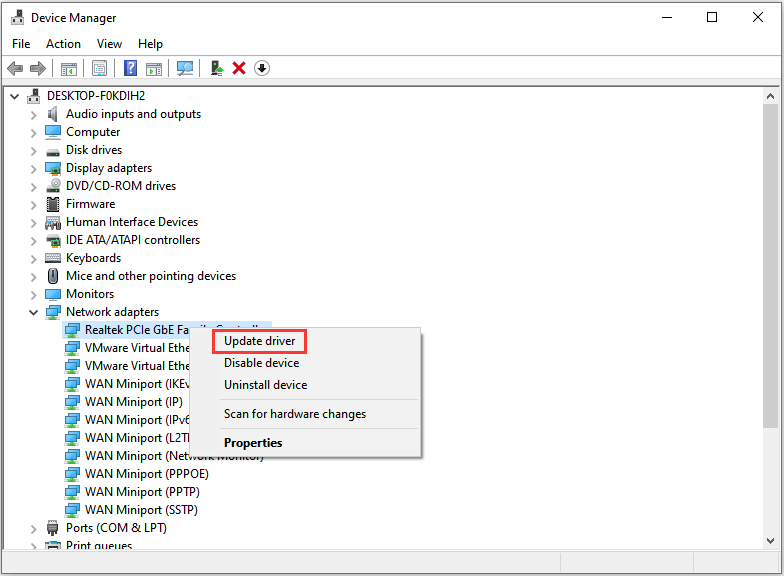Click the Mice and other pointing devices icon
Viewport: 784px width, 576px height.
tap(52, 276)
